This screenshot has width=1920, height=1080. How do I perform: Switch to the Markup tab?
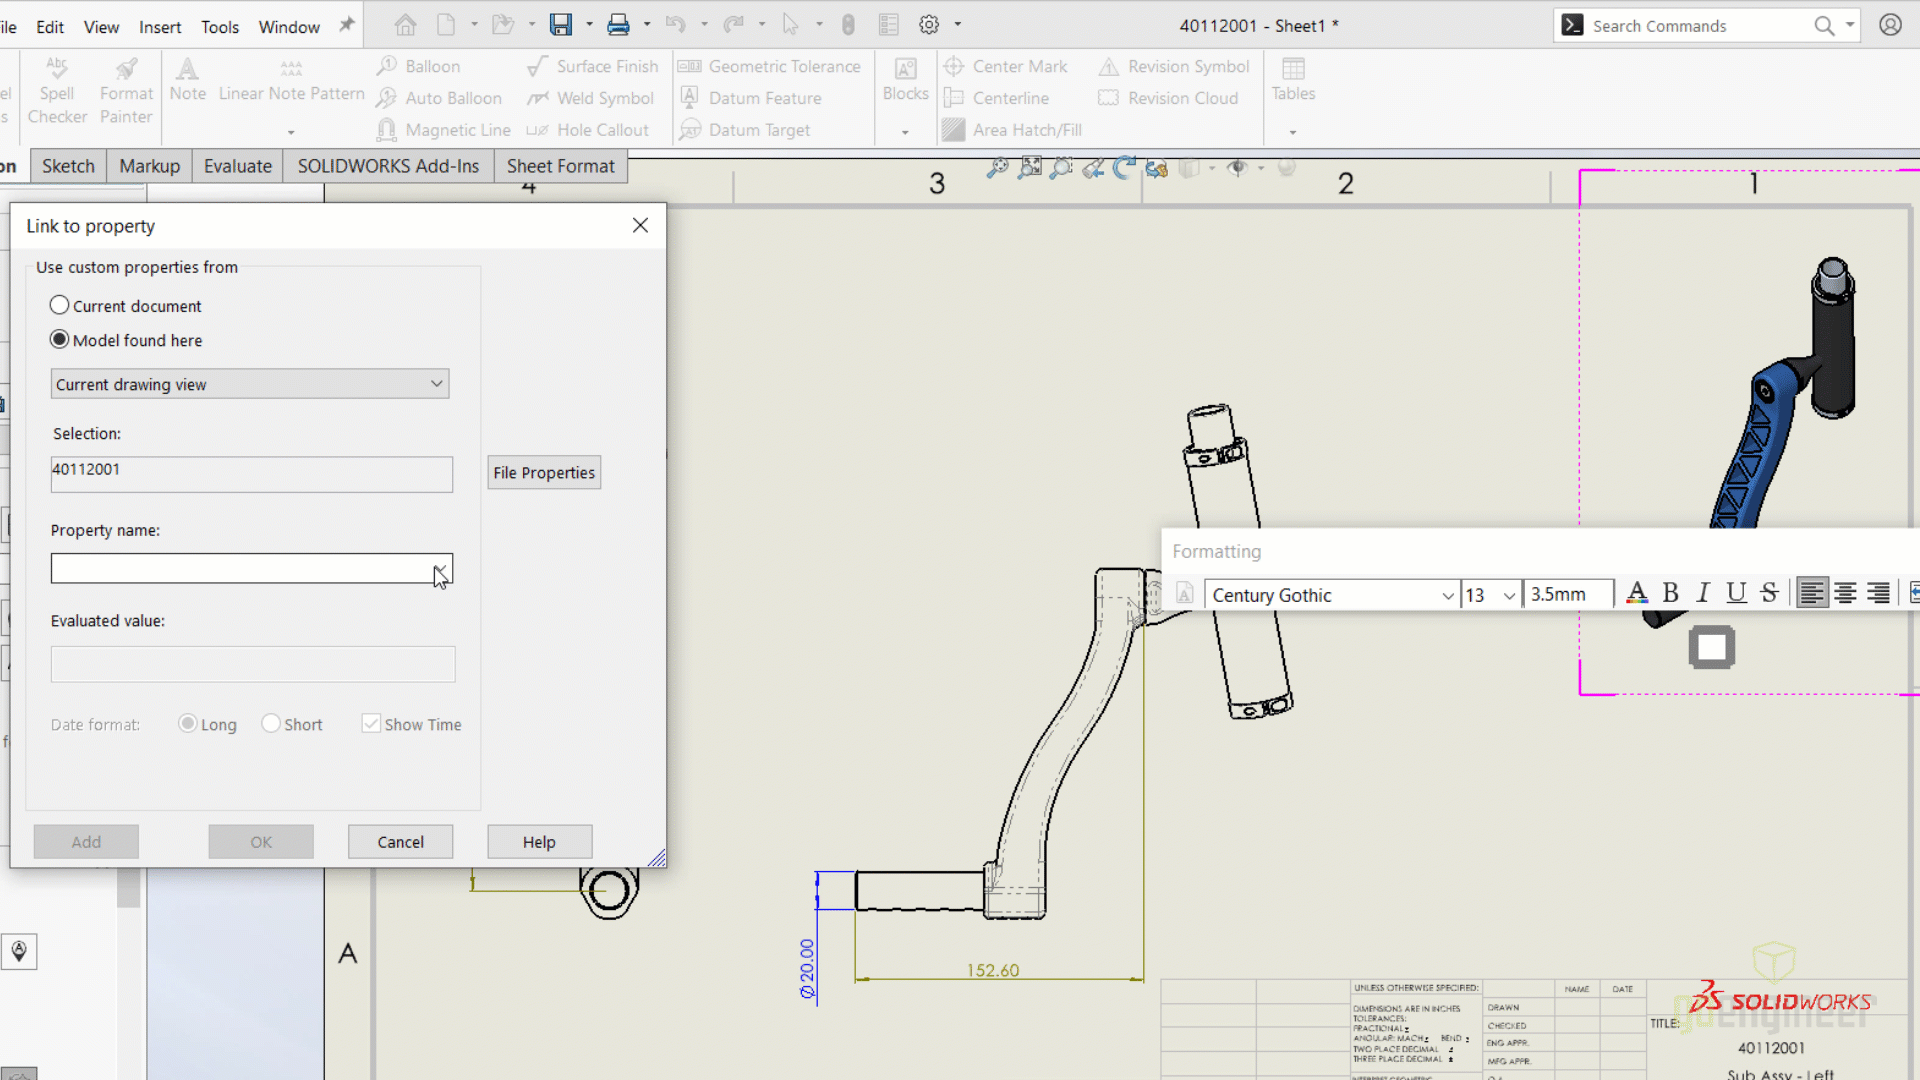pyautogui.click(x=149, y=166)
